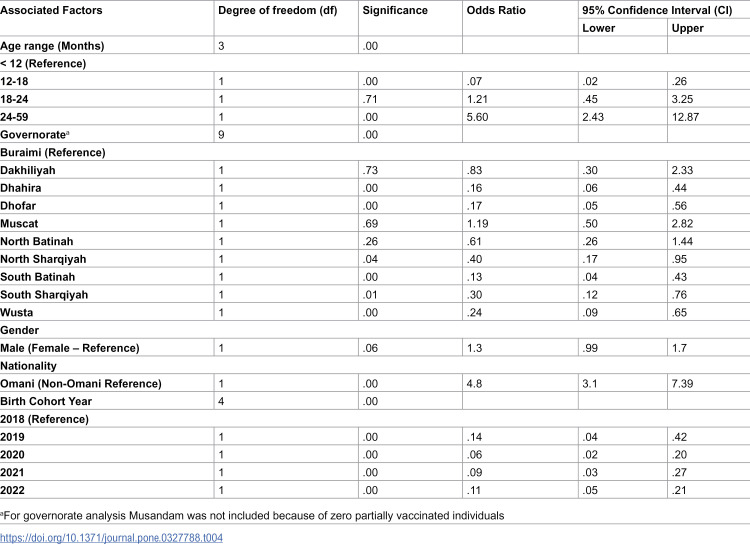Click the North Sharqiyah row label
The height and width of the screenshot is (545, 750).
pyautogui.click(x=43, y=259)
